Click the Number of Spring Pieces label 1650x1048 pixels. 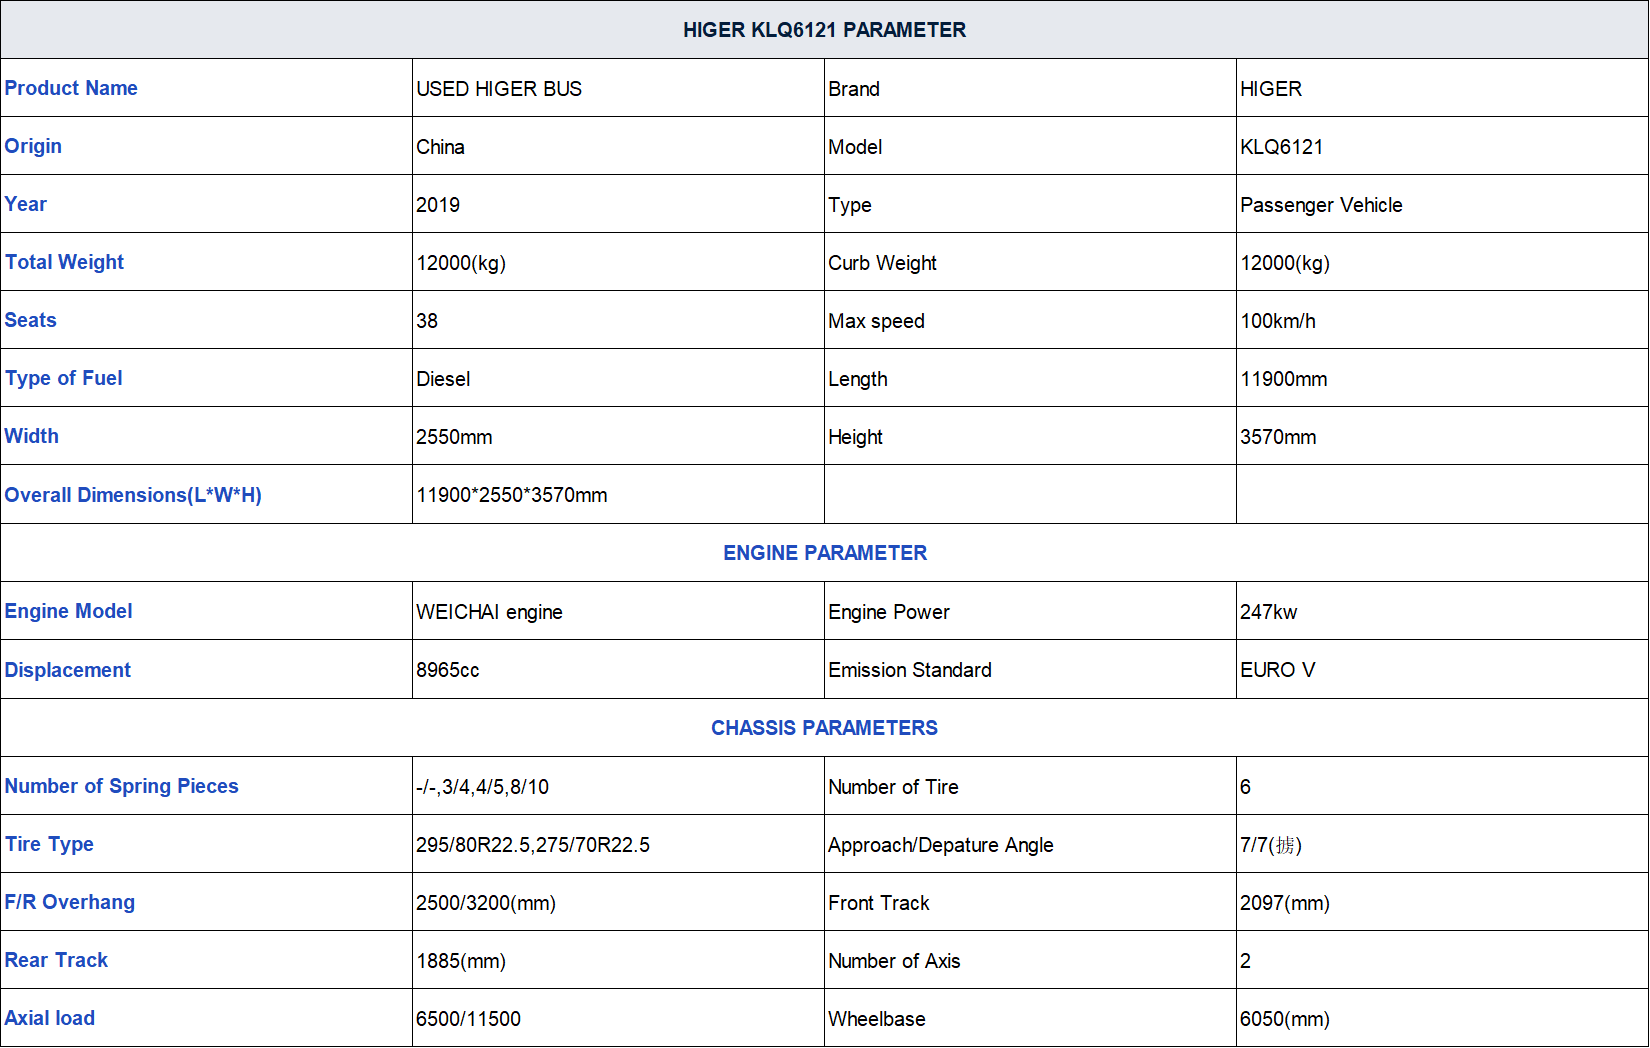(122, 786)
